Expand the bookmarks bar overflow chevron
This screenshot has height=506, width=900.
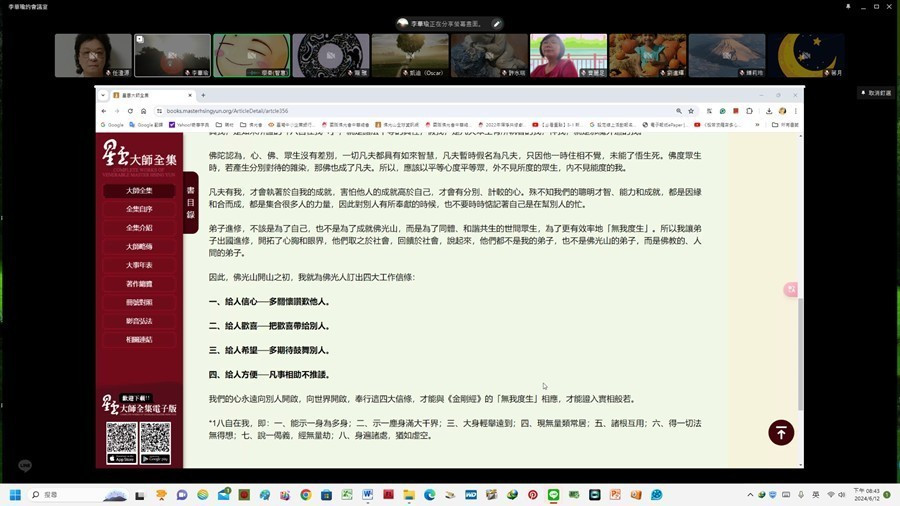click(758, 125)
